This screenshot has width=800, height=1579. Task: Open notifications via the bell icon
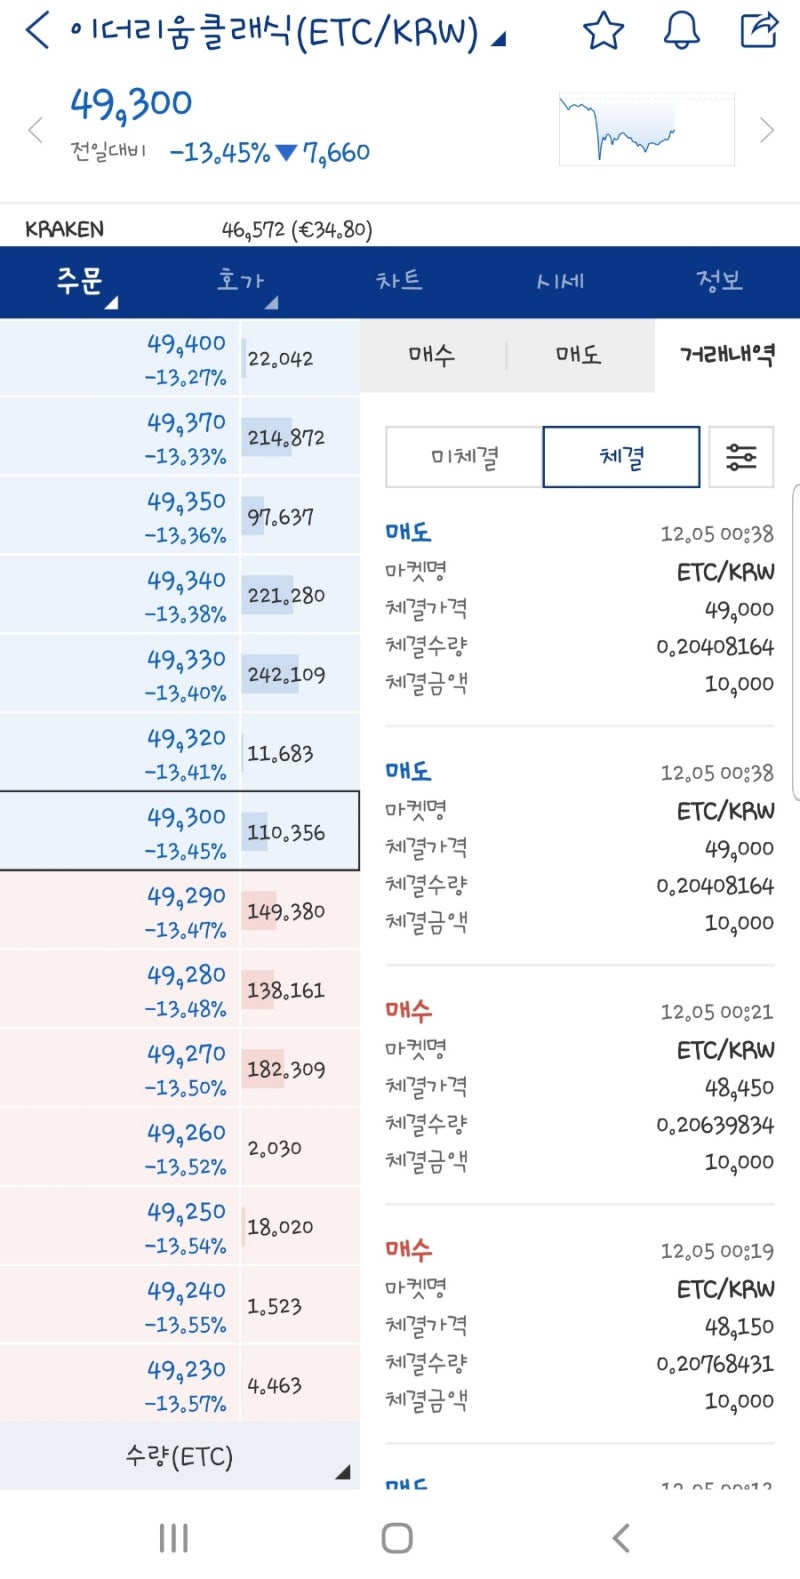tap(681, 31)
